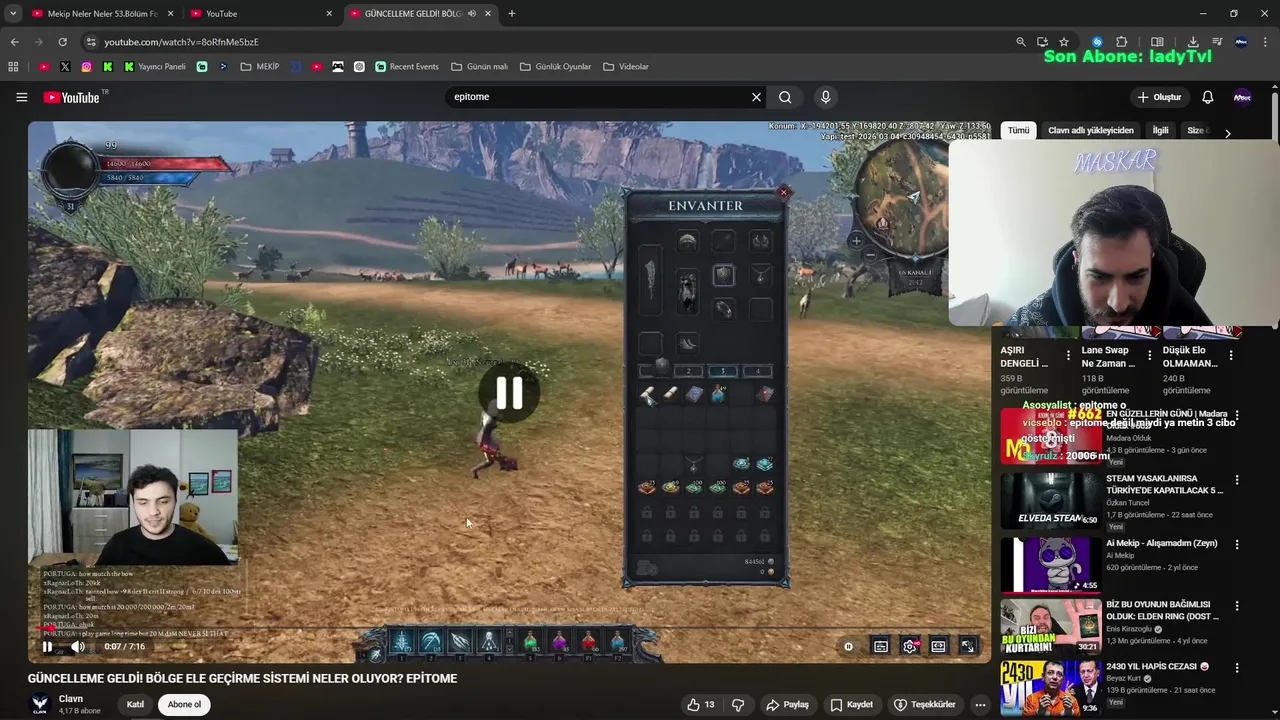
Task: Toggle subtitles in the video player
Action: [x=881, y=647]
